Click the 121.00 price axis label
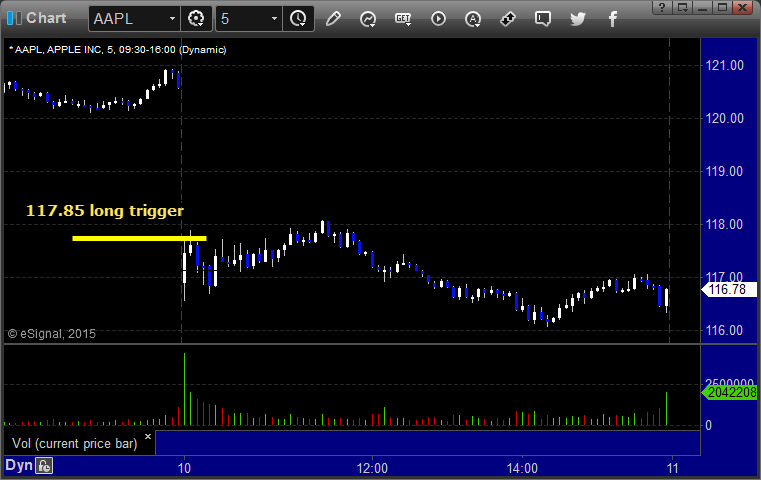The image size is (761, 480). pos(724,66)
